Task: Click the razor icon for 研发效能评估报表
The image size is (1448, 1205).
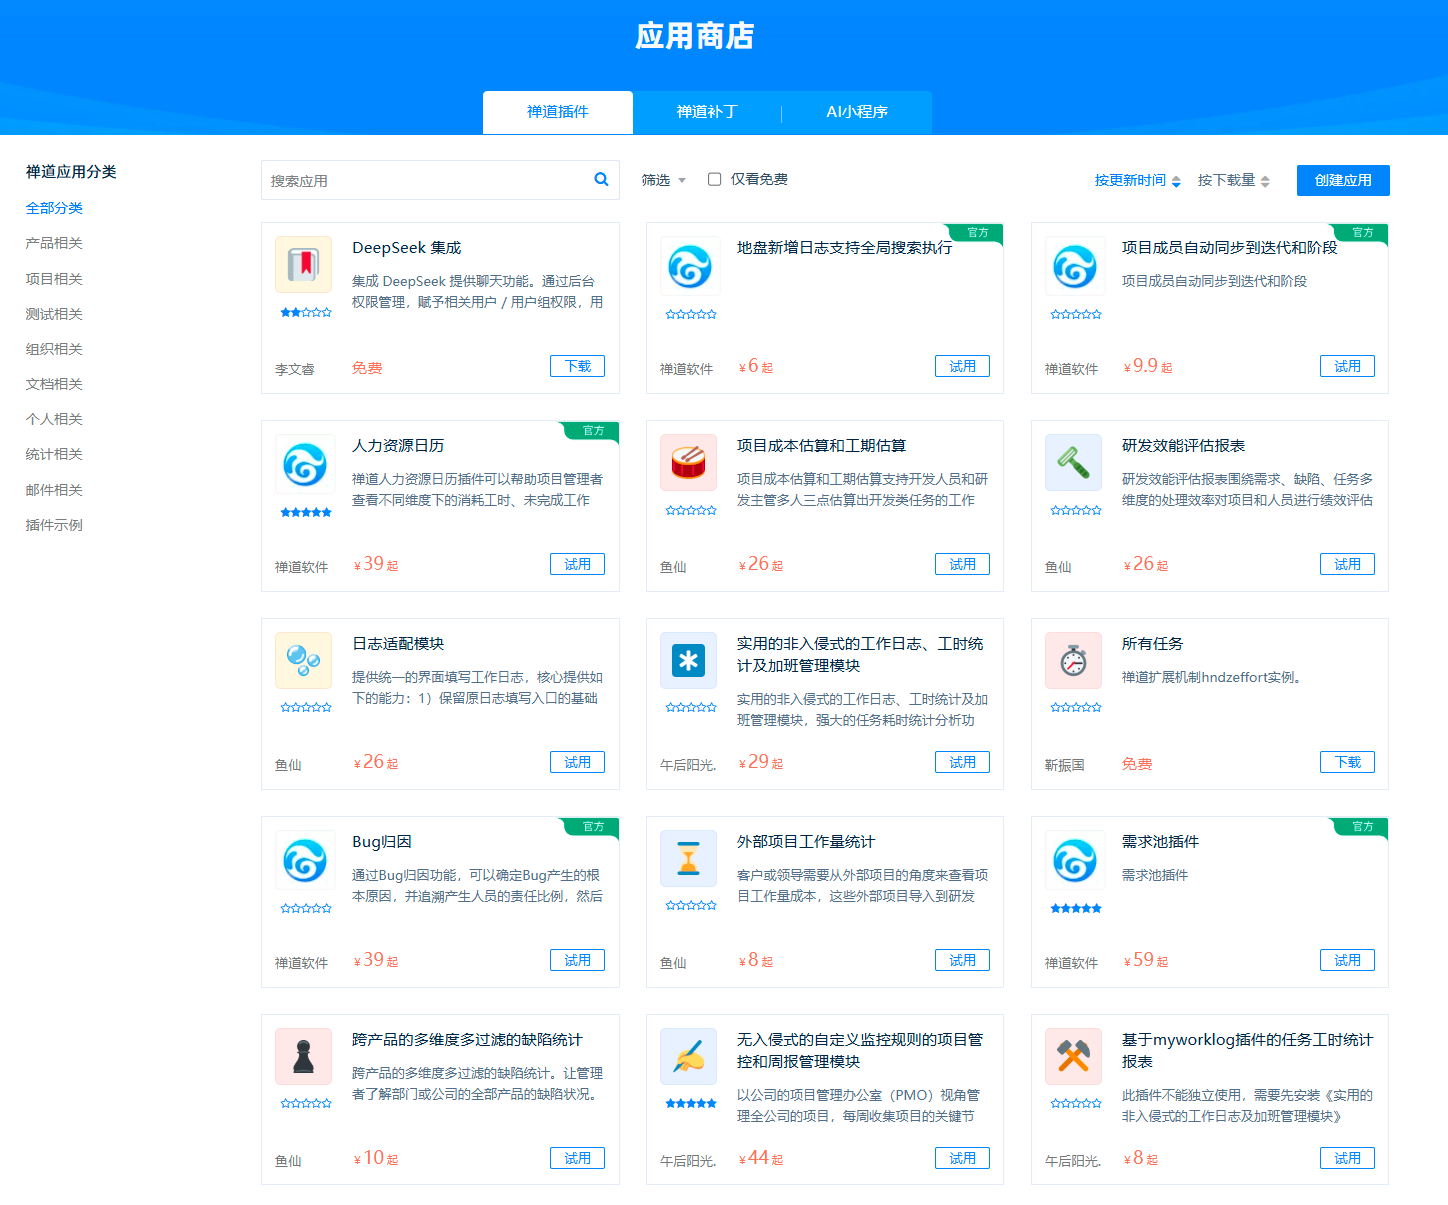Action: tap(1073, 462)
